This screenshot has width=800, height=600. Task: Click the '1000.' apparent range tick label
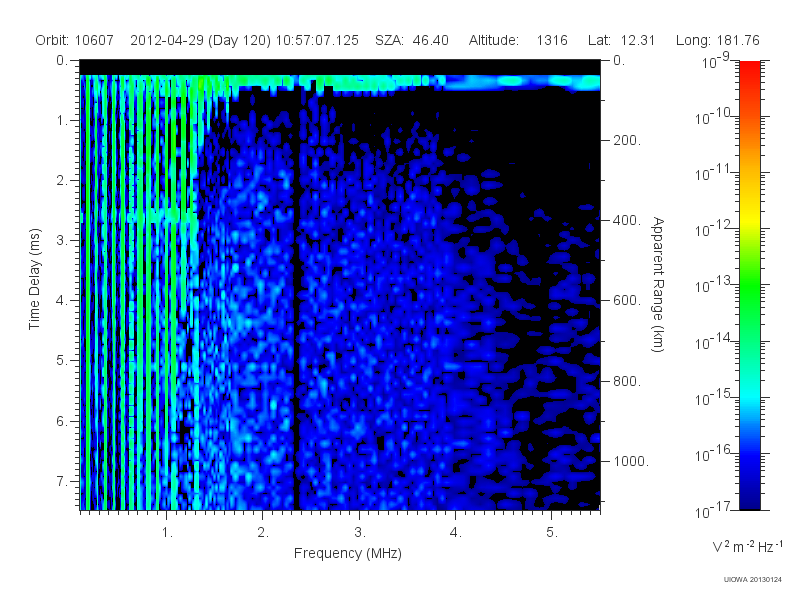[631, 461]
